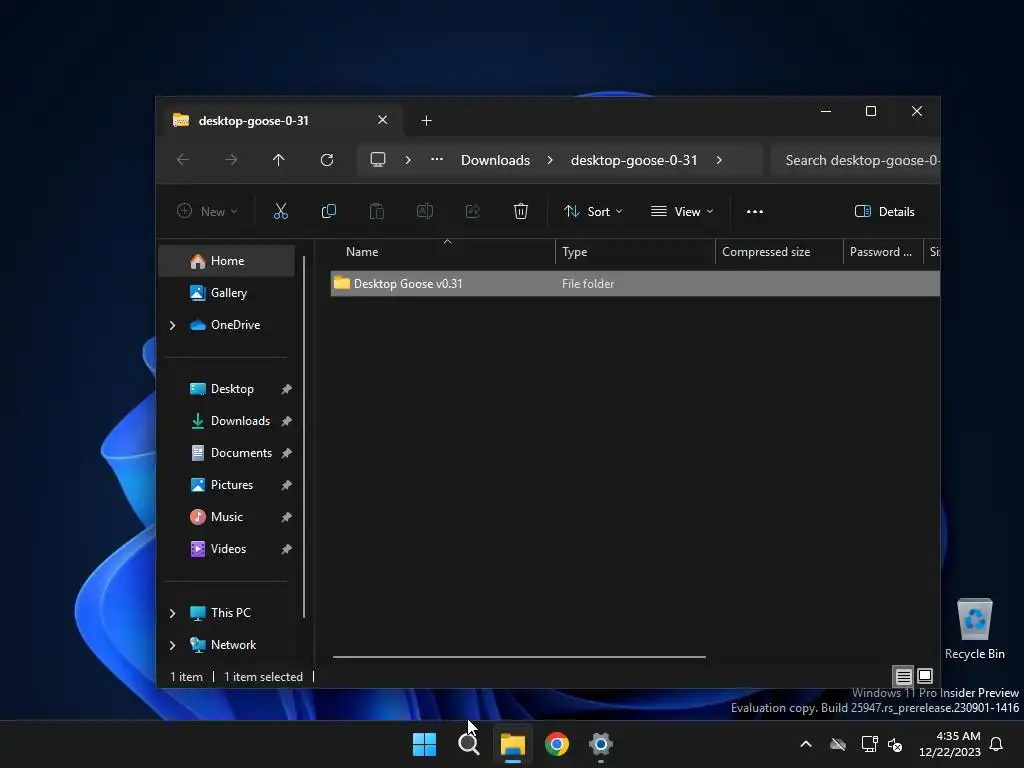Sort by the Type column header
Screen dimensions: 1024x768
635,252
